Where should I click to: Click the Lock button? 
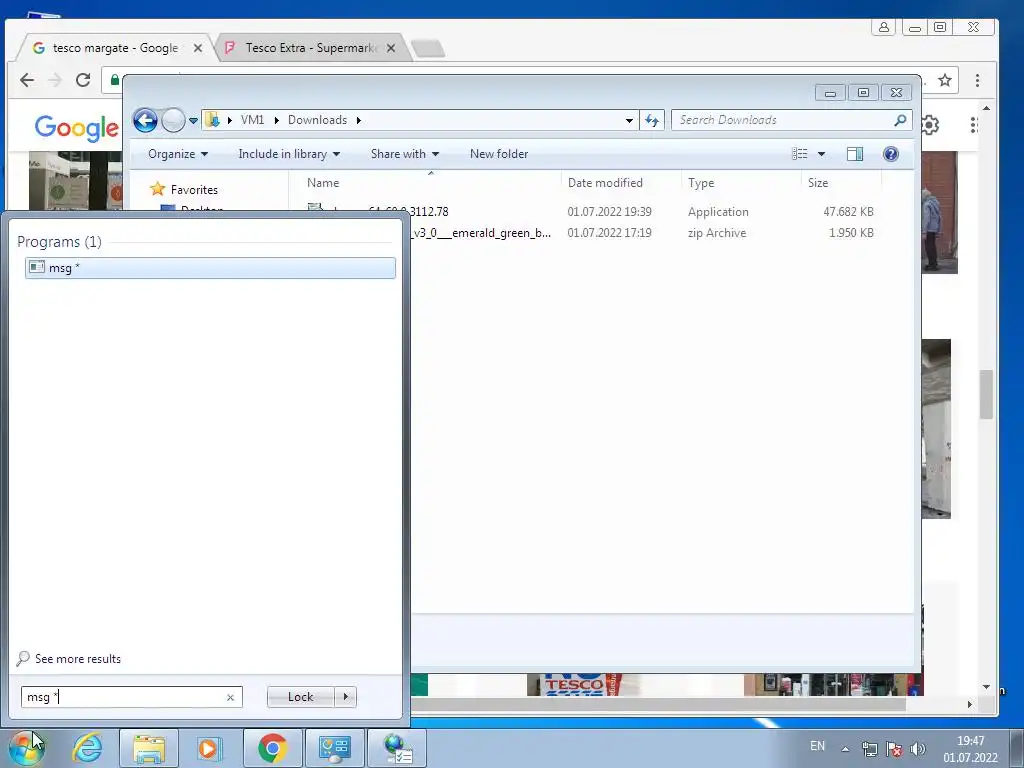click(x=300, y=697)
